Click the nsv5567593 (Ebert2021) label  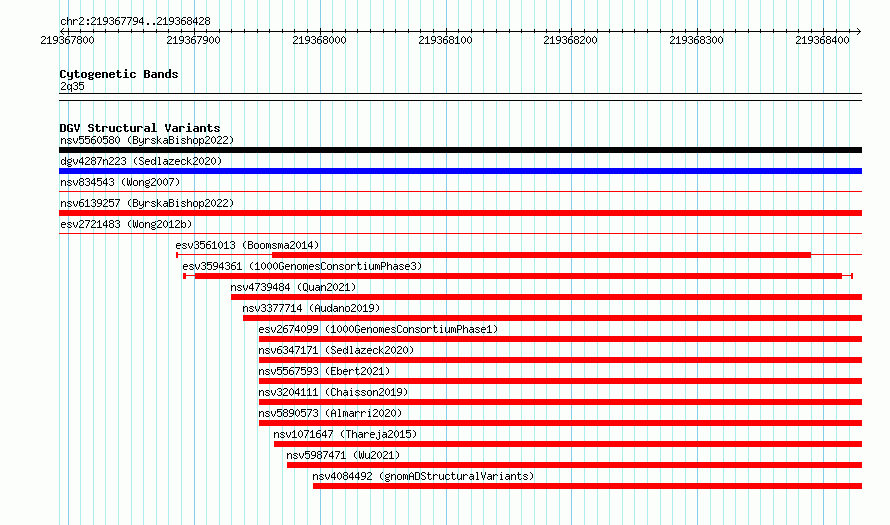324,371
